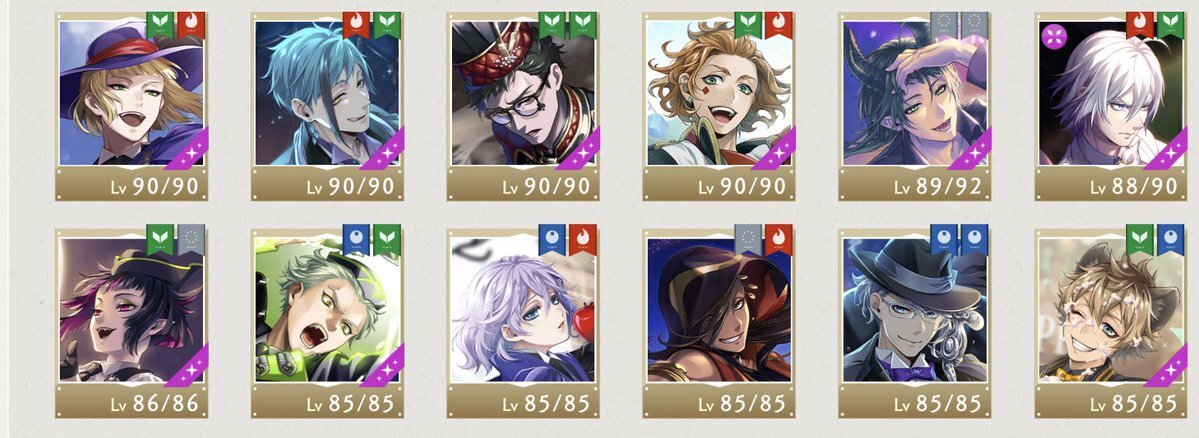Click the red fire icon on witch-hat card
The height and width of the screenshot is (438, 1199).
tap(191, 24)
